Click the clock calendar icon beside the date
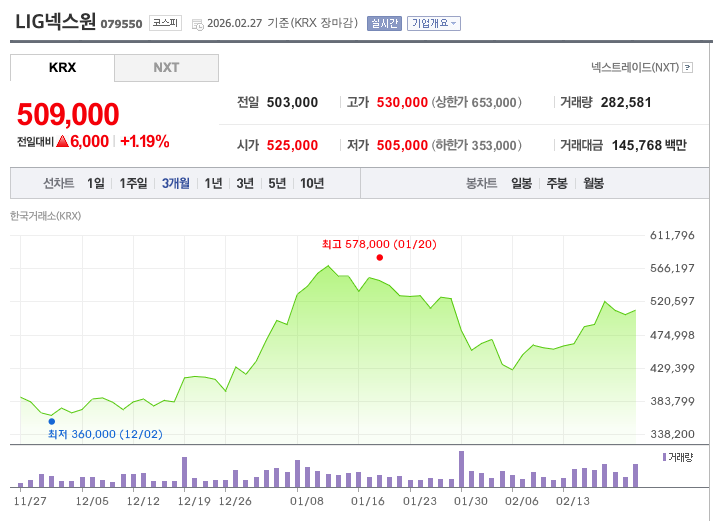Viewport: 713px width, 521px height. [198, 25]
